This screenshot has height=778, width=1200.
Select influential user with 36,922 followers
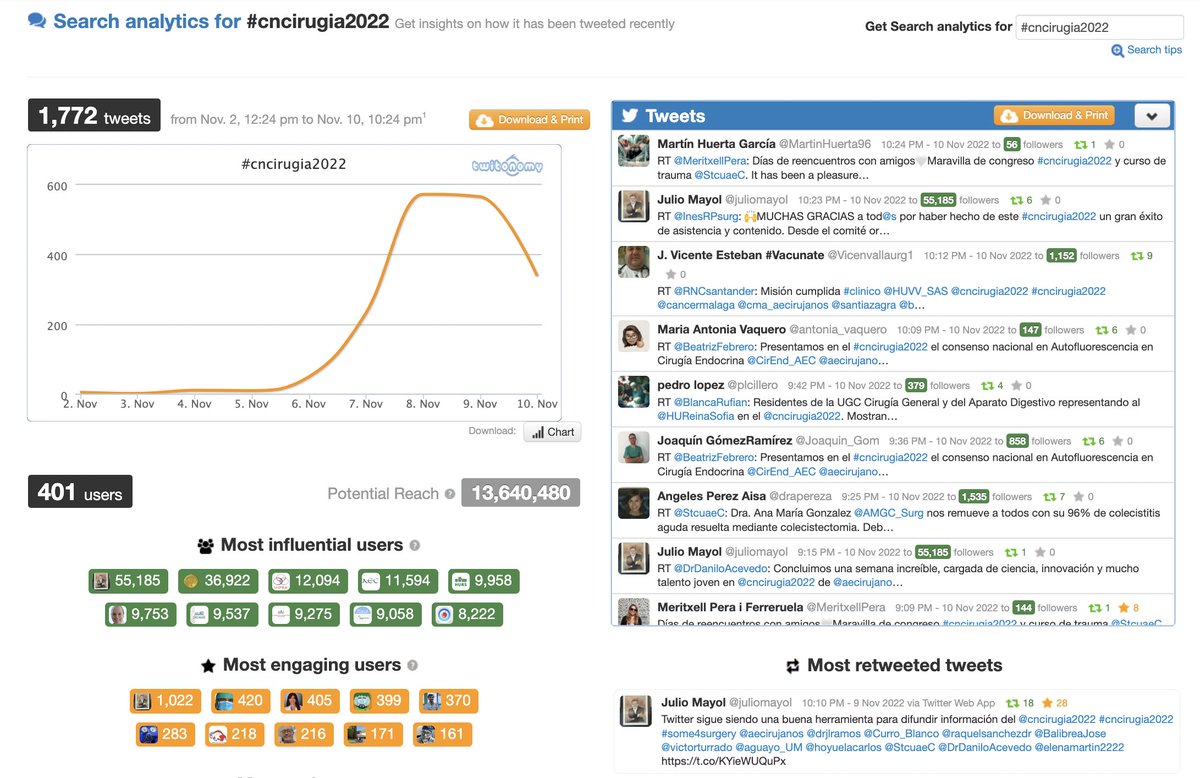point(218,581)
